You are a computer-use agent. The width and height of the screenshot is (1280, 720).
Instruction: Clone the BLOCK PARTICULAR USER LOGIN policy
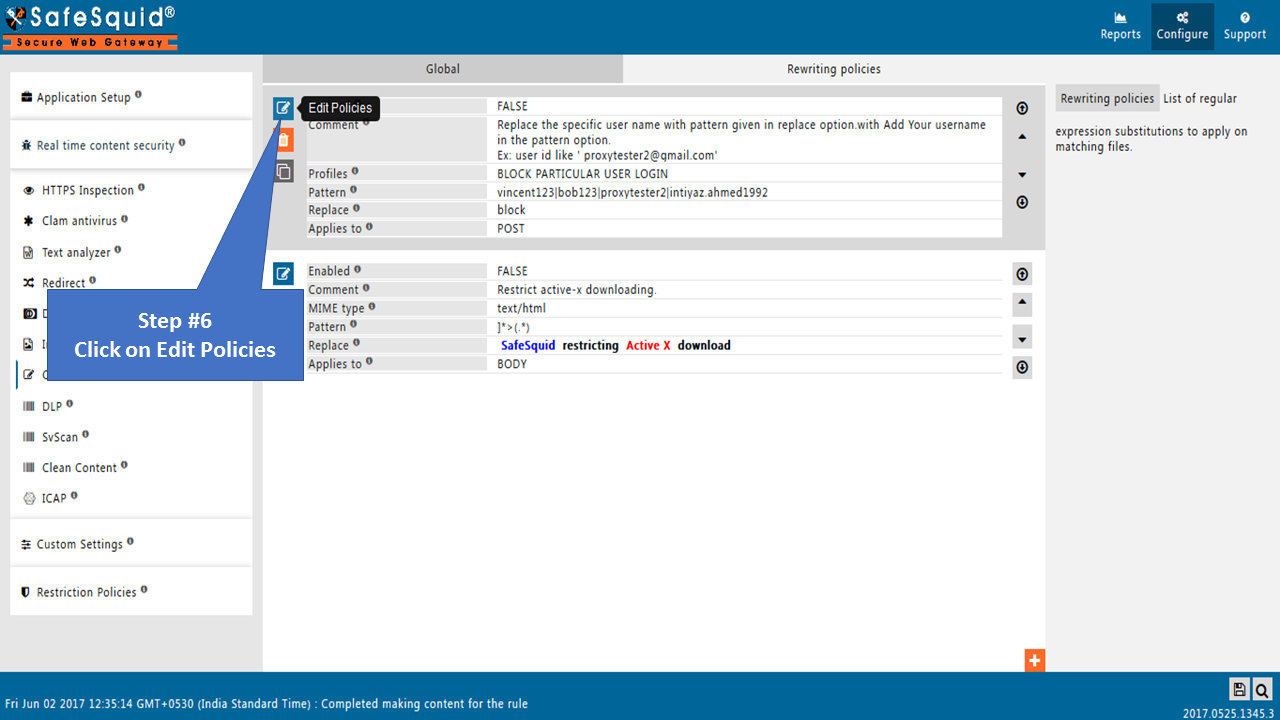(x=283, y=171)
